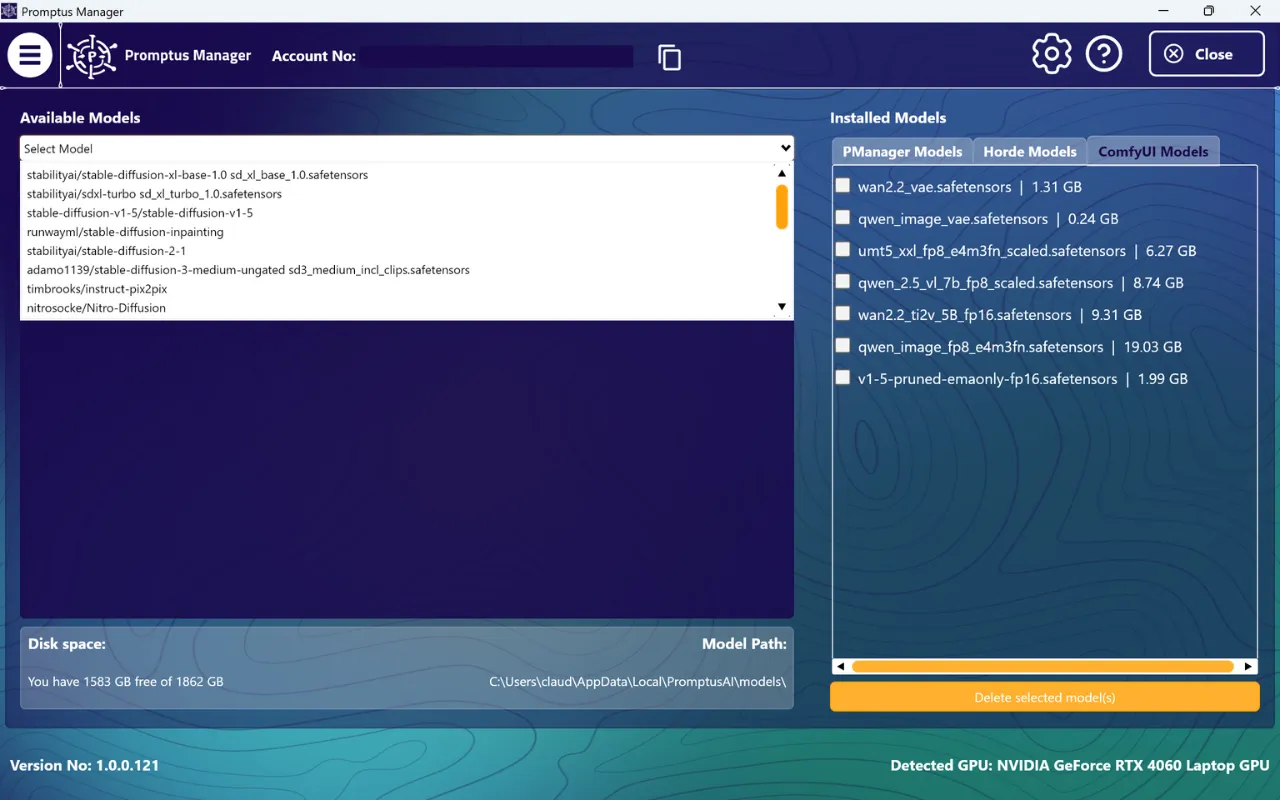
Task: Click Delete selected model(s) button
Action: [1045, 697]
